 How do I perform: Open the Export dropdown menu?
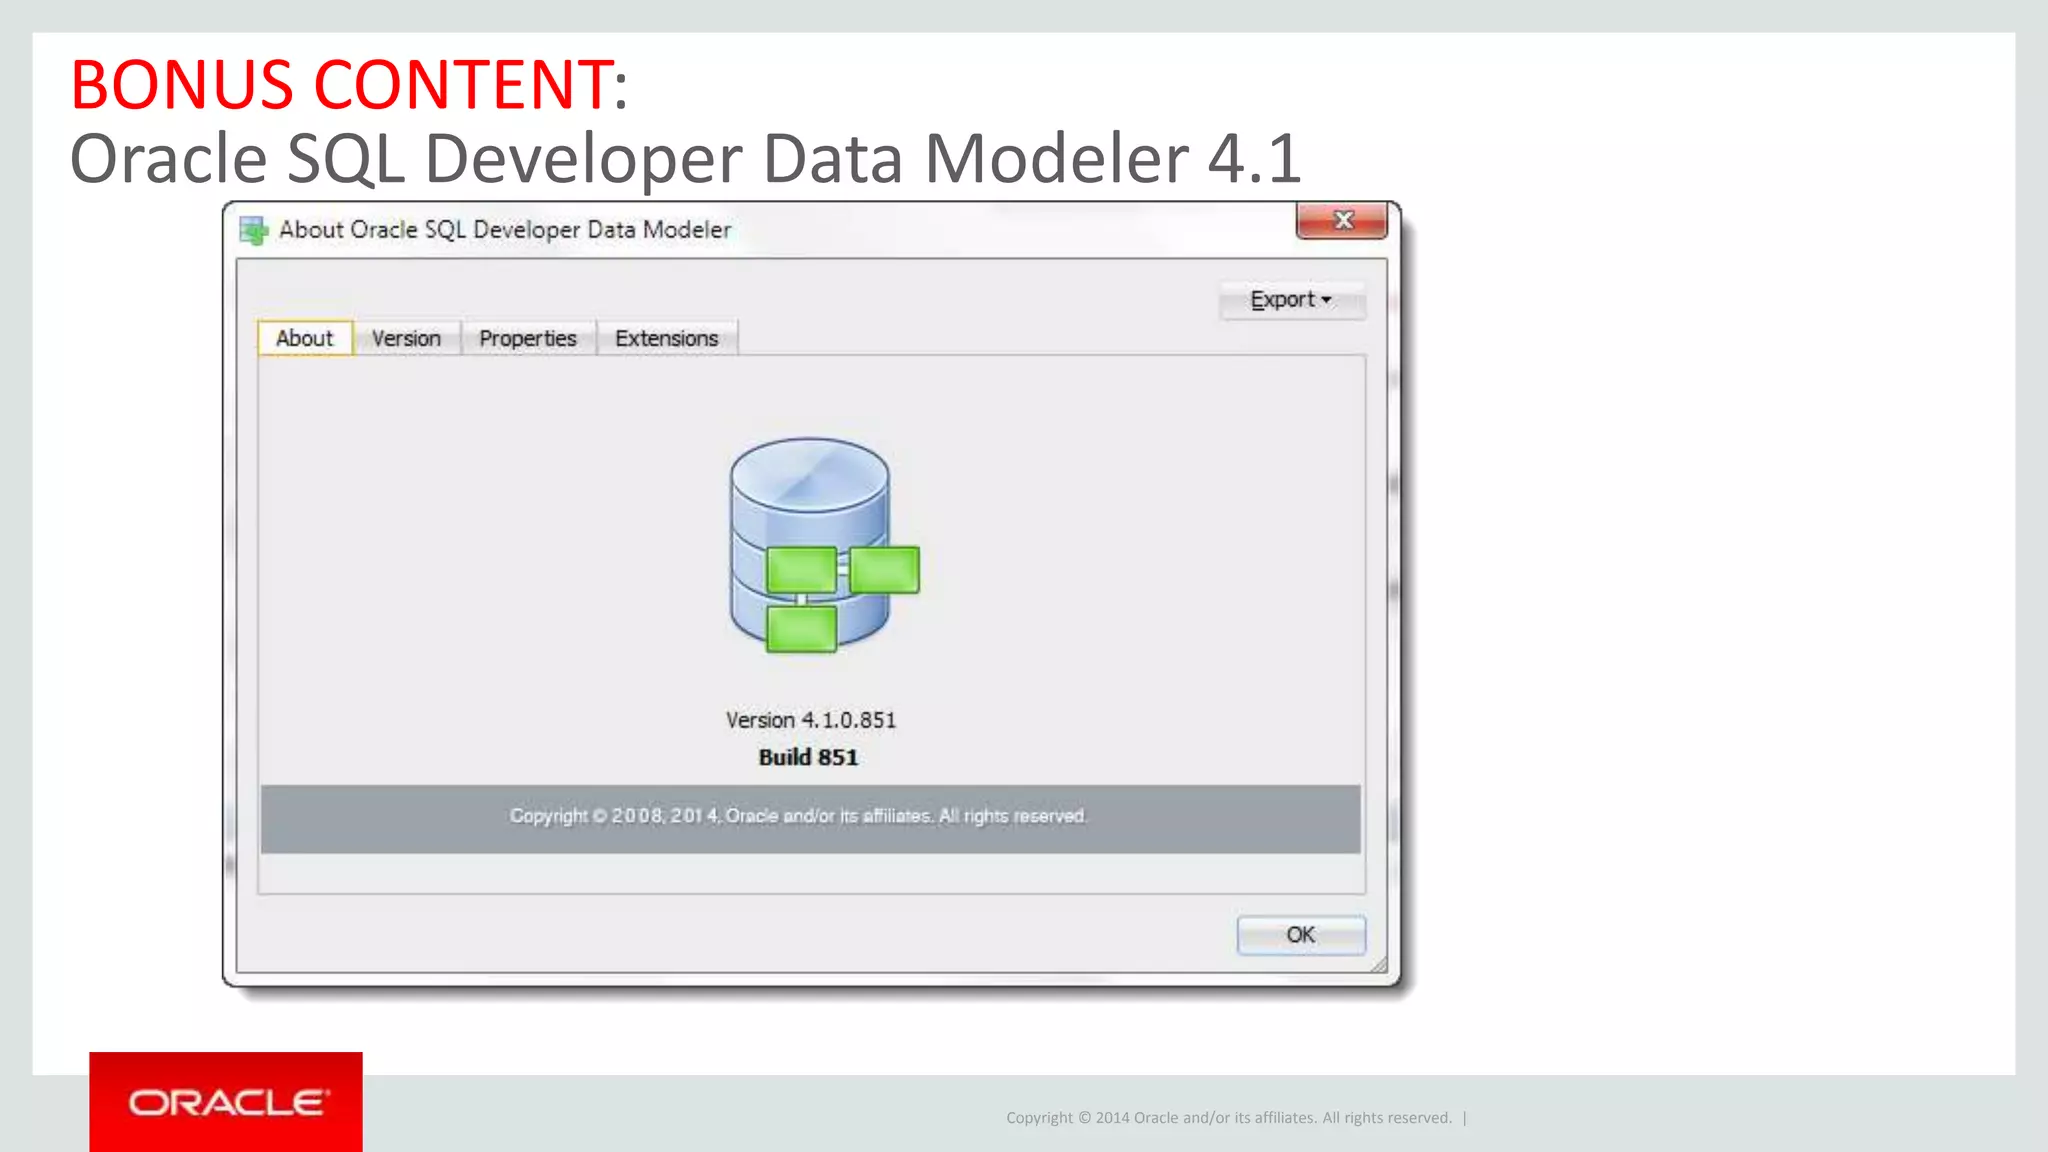(x=1291, y=300)
